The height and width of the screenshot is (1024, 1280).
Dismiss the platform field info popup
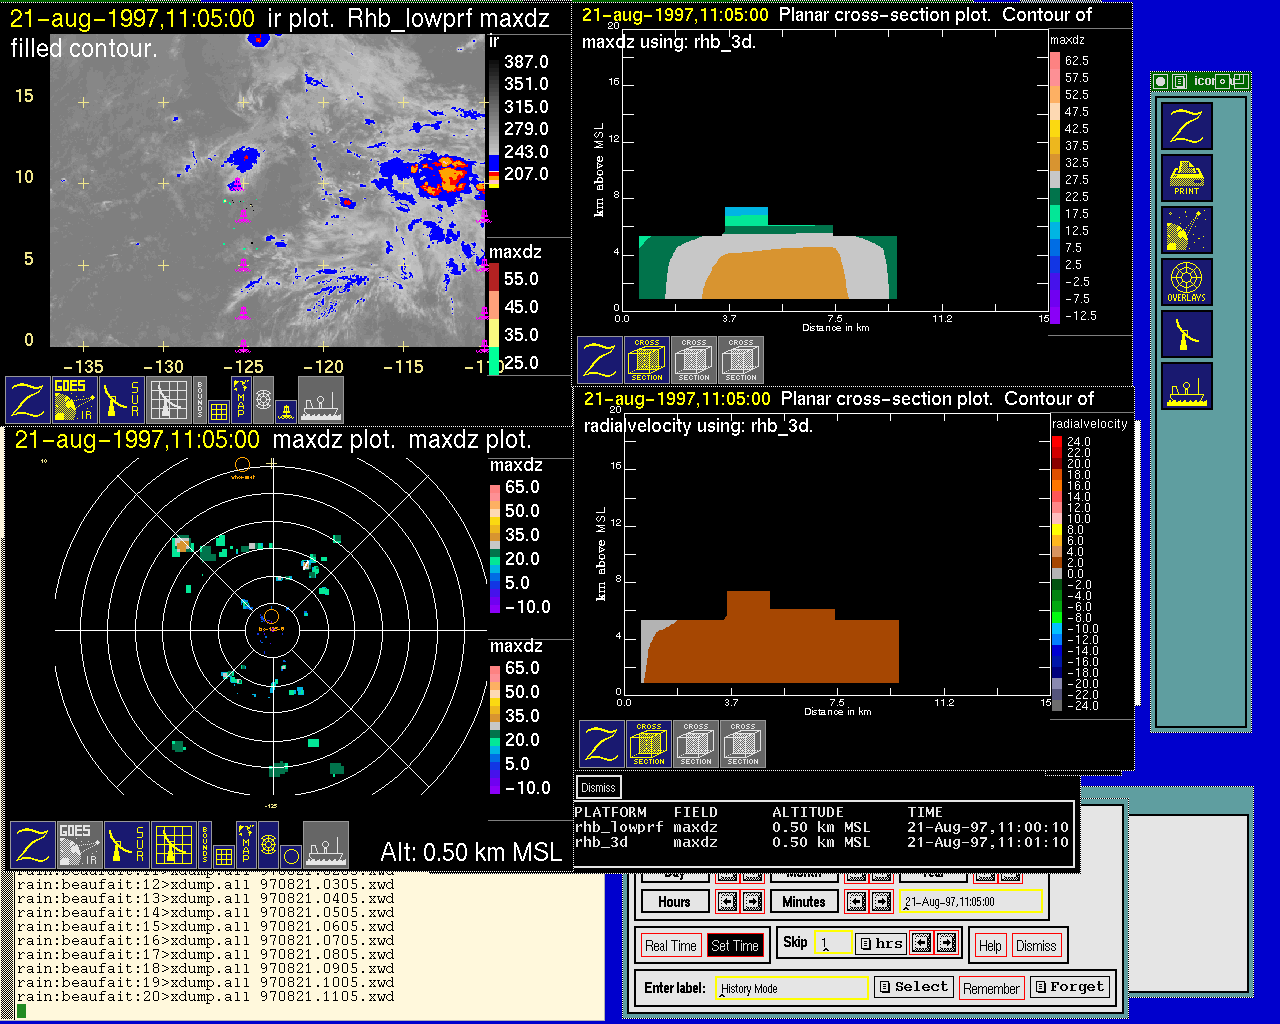[x=598, y=787]
